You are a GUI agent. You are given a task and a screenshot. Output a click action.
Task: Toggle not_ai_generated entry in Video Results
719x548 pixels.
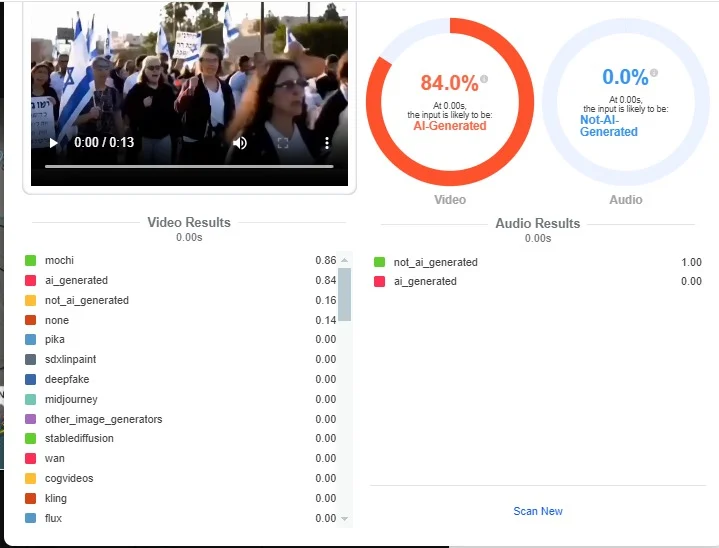coord(86,300)
